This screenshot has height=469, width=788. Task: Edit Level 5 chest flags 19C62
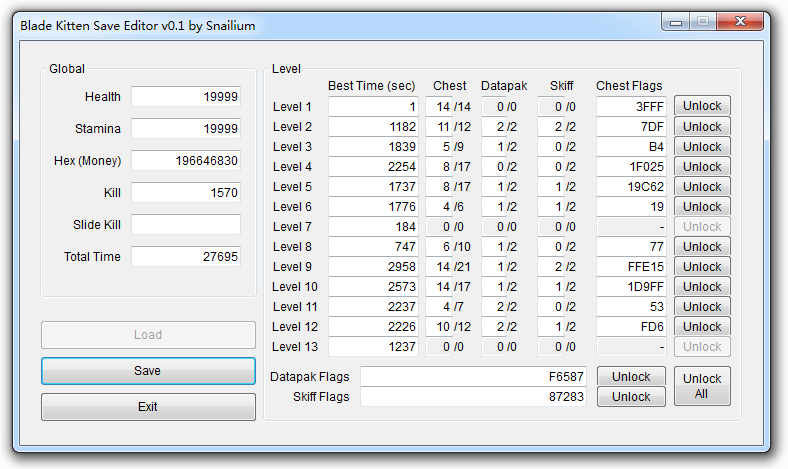tap(632, 187)
